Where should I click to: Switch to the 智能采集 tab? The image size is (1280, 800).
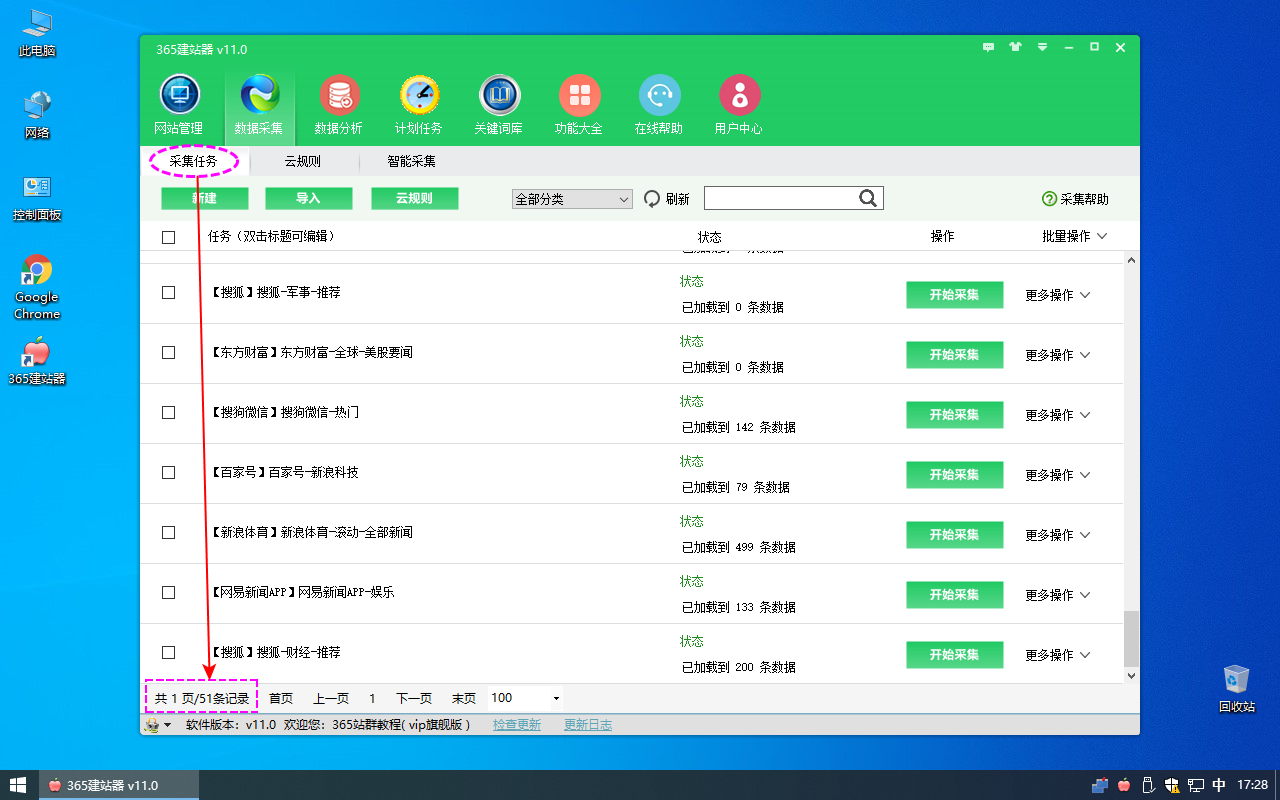pyautogui.click(x=411, y=161)
